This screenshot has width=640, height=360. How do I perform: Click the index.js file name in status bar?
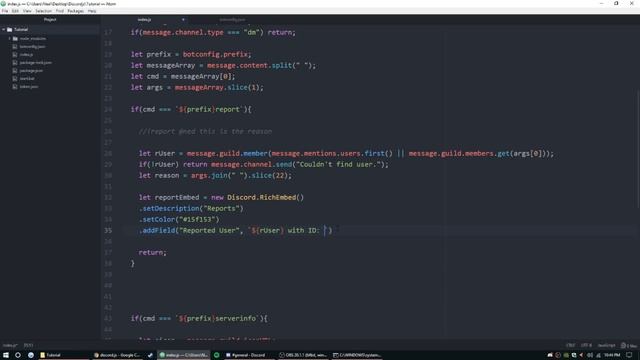pos(10,345)
